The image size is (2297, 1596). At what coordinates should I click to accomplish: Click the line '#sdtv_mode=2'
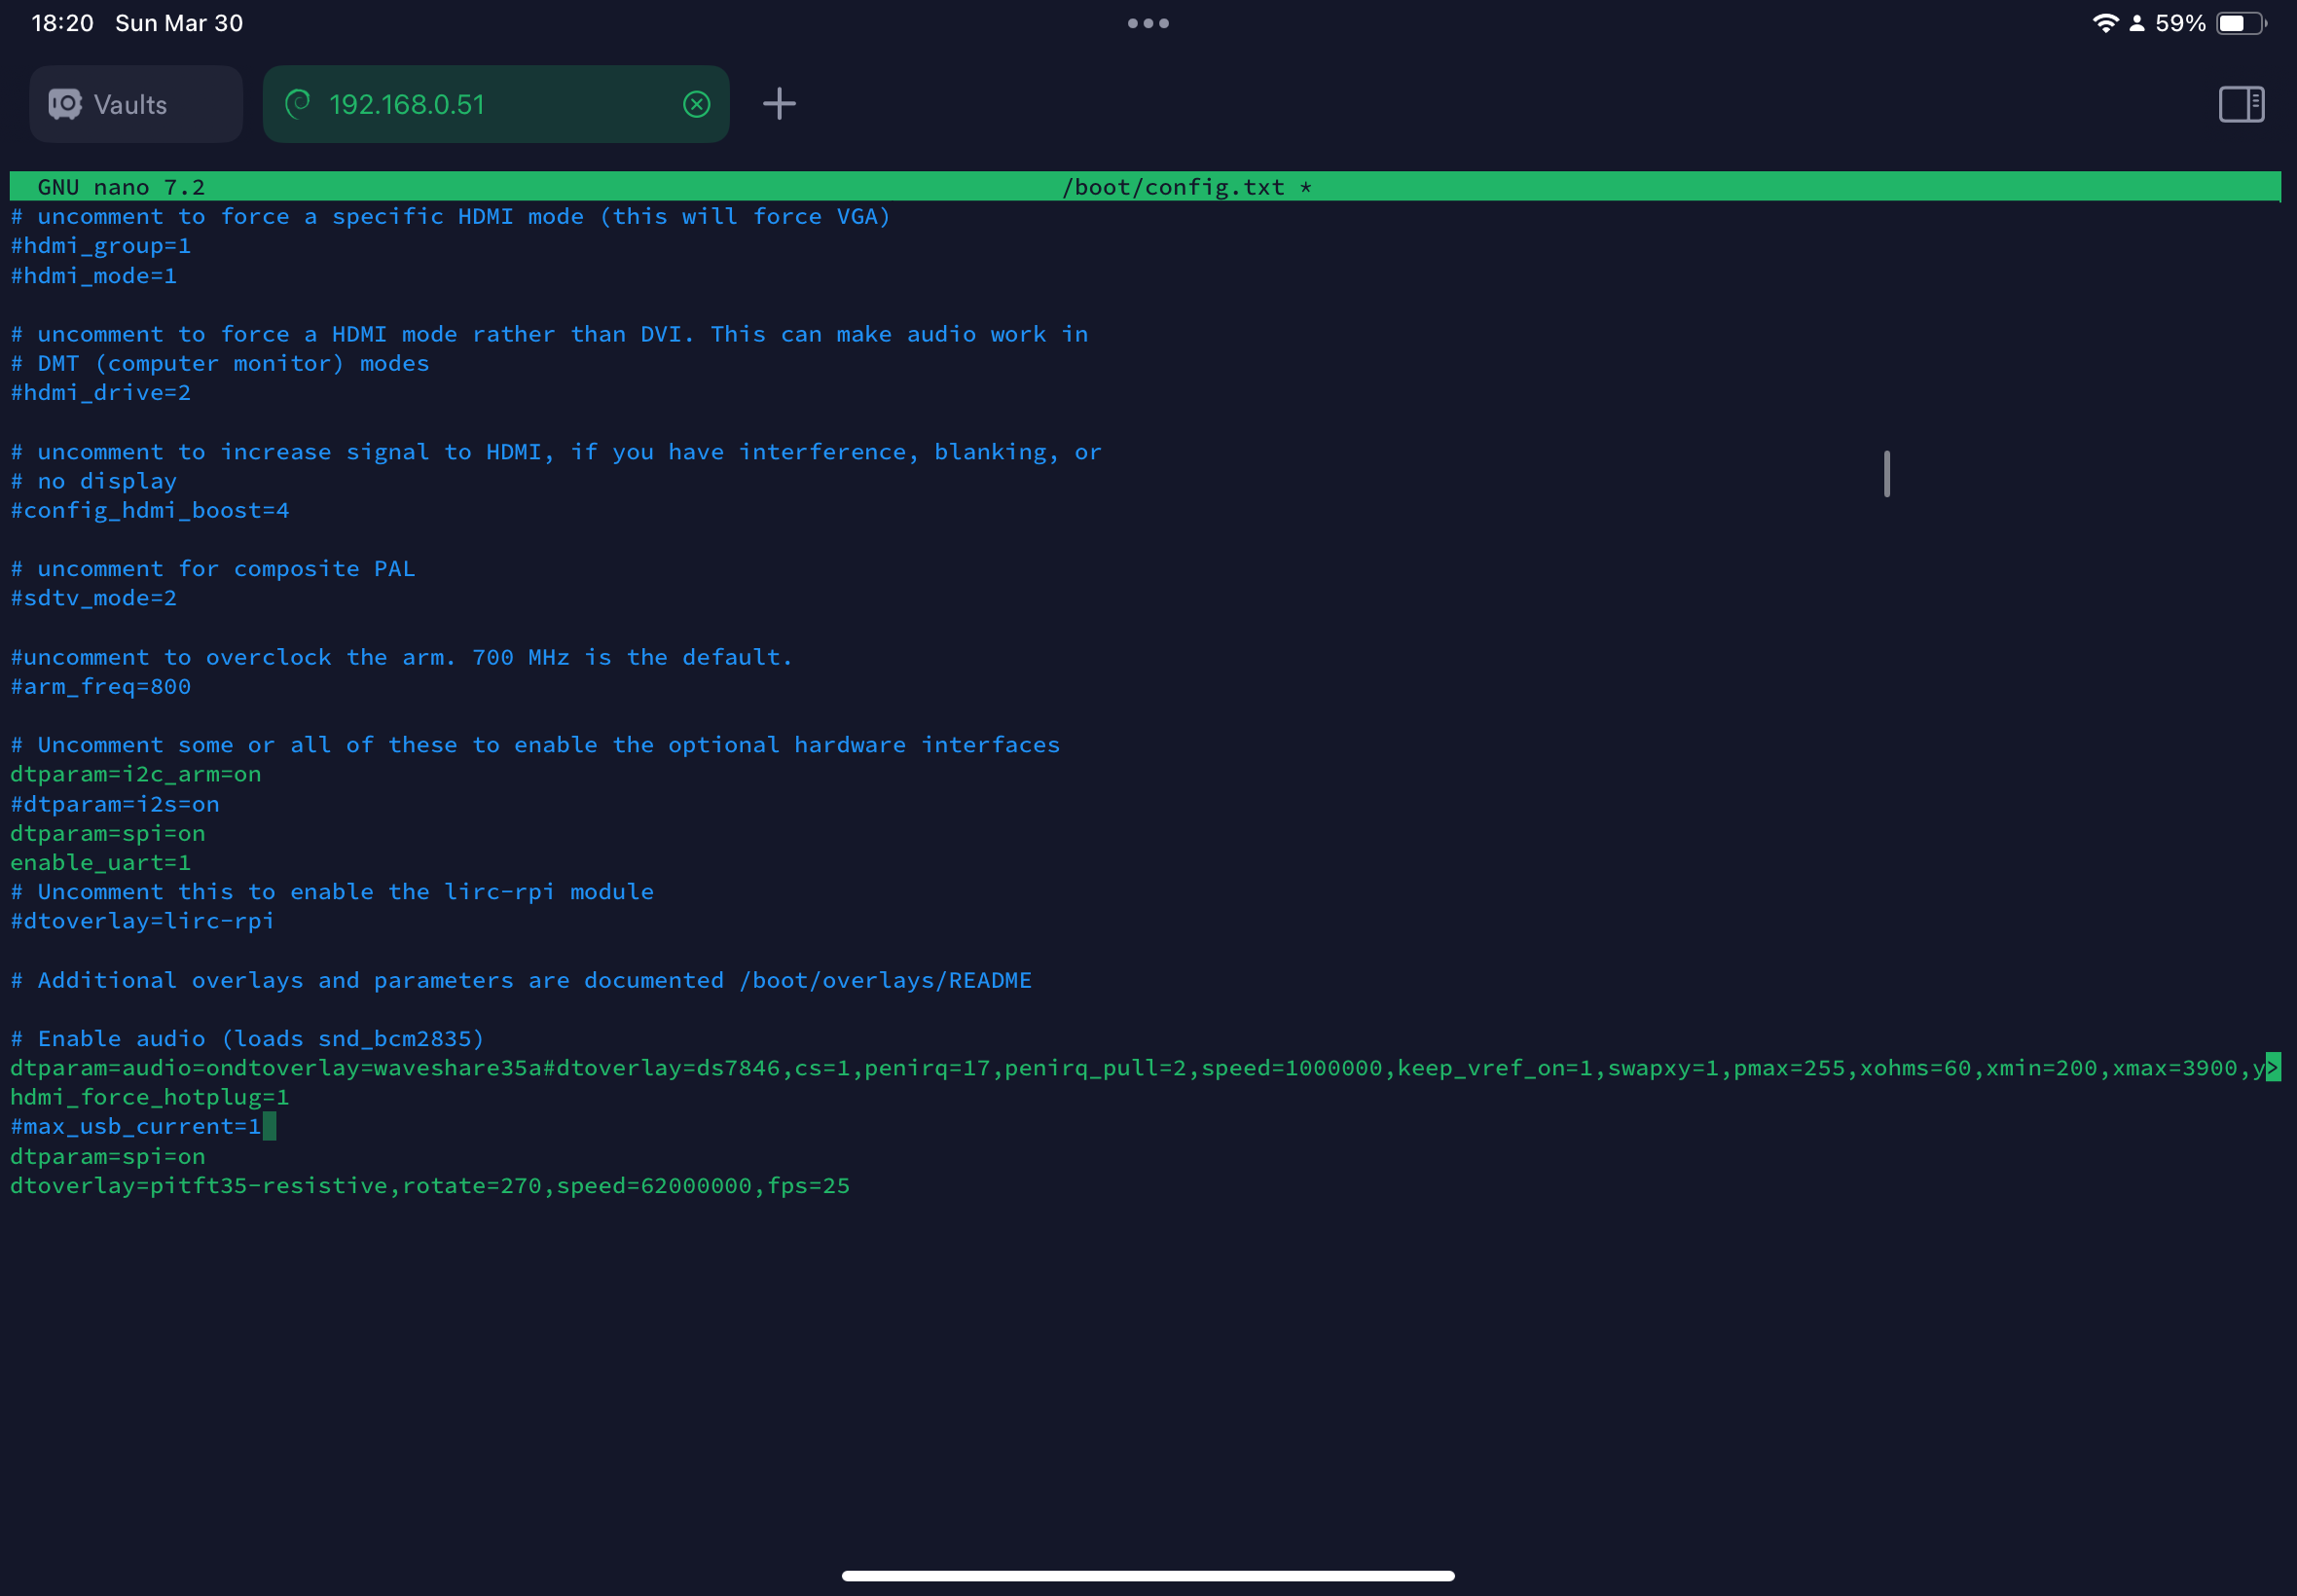click(x=93, y=598)
